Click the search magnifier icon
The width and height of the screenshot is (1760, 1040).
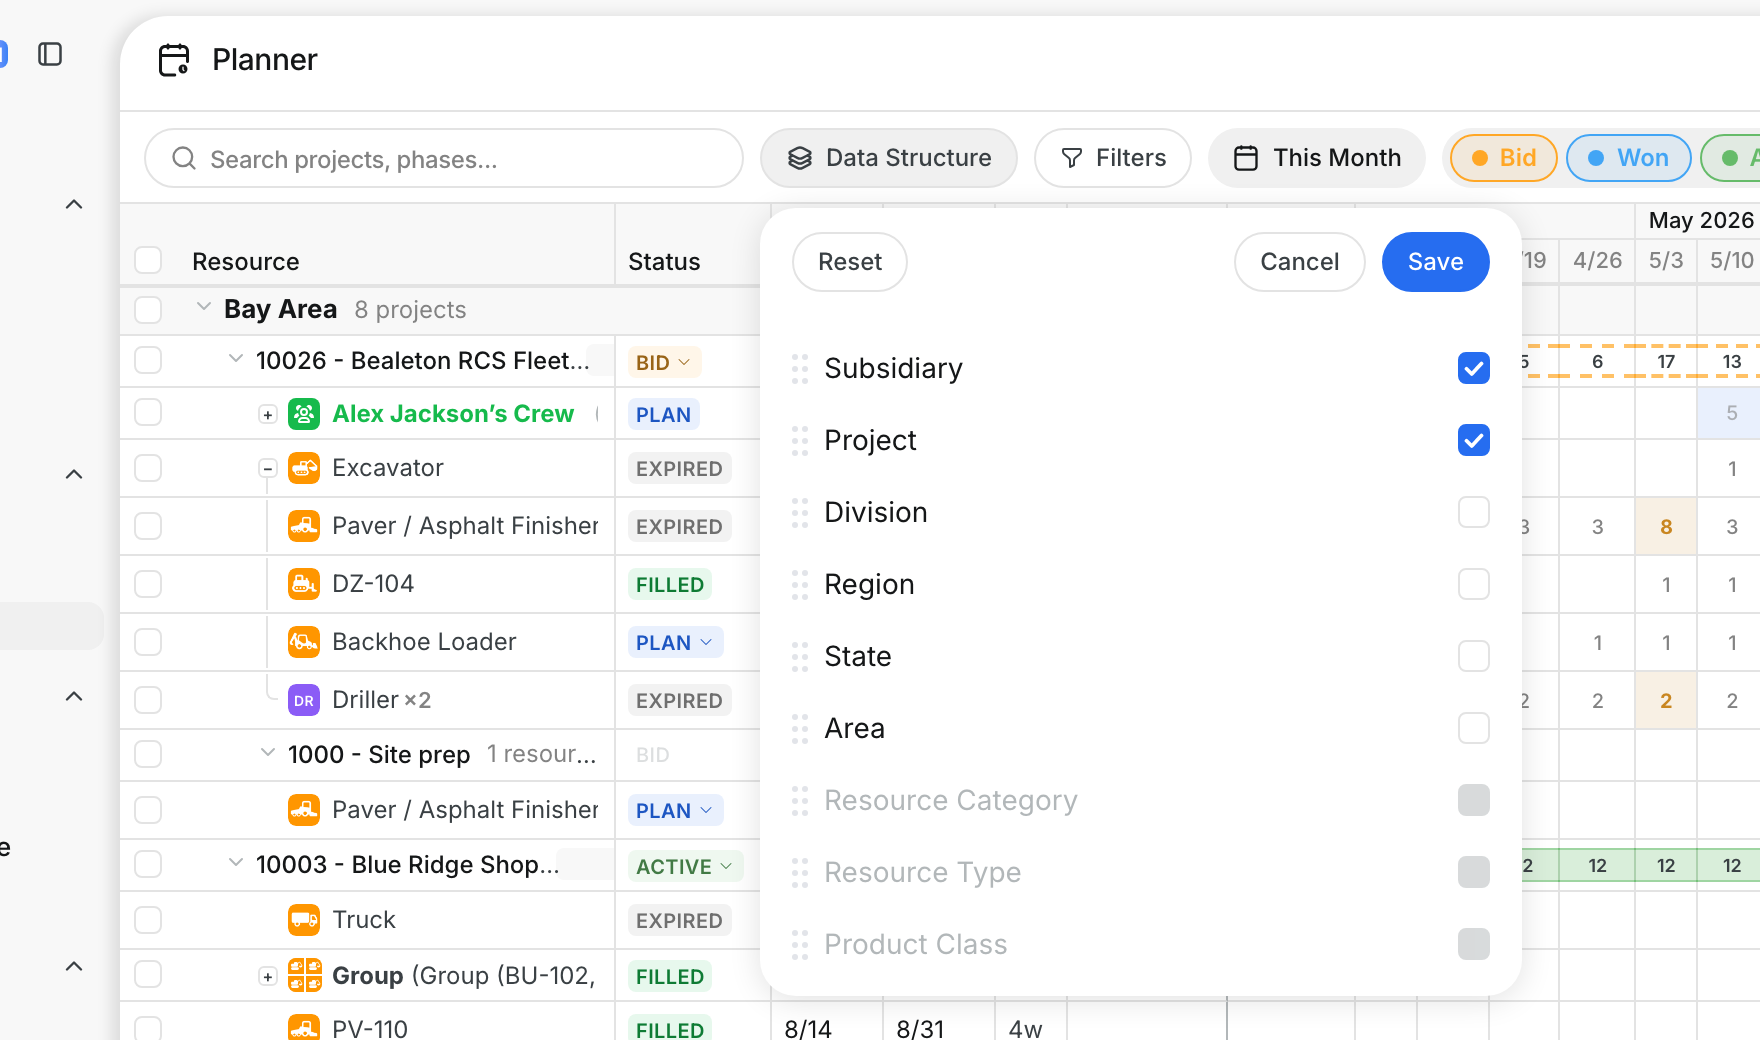click(184, 159)
